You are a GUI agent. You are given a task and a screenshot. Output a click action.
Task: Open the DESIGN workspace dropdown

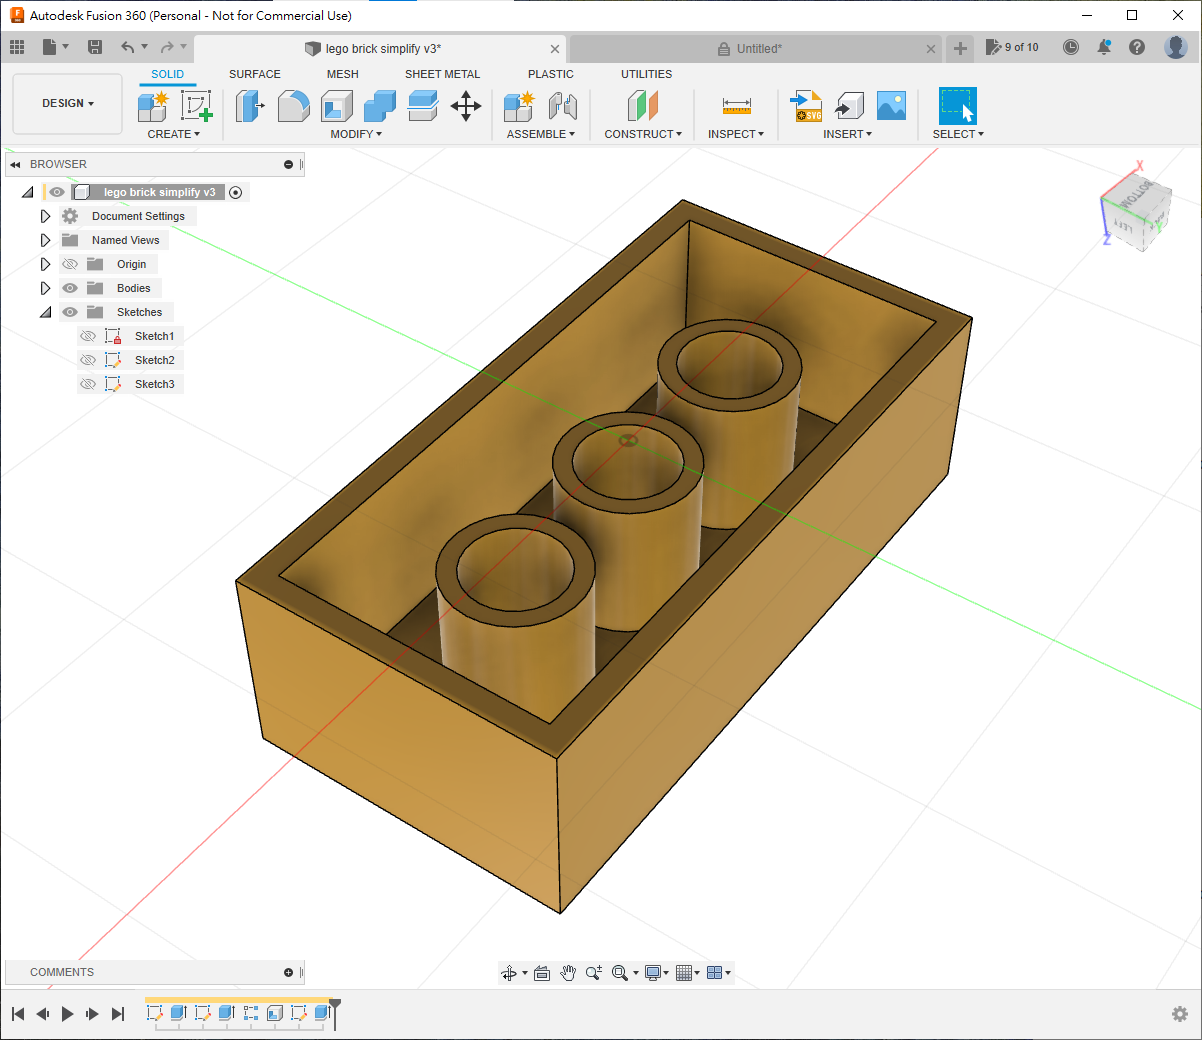click(68, 104)
